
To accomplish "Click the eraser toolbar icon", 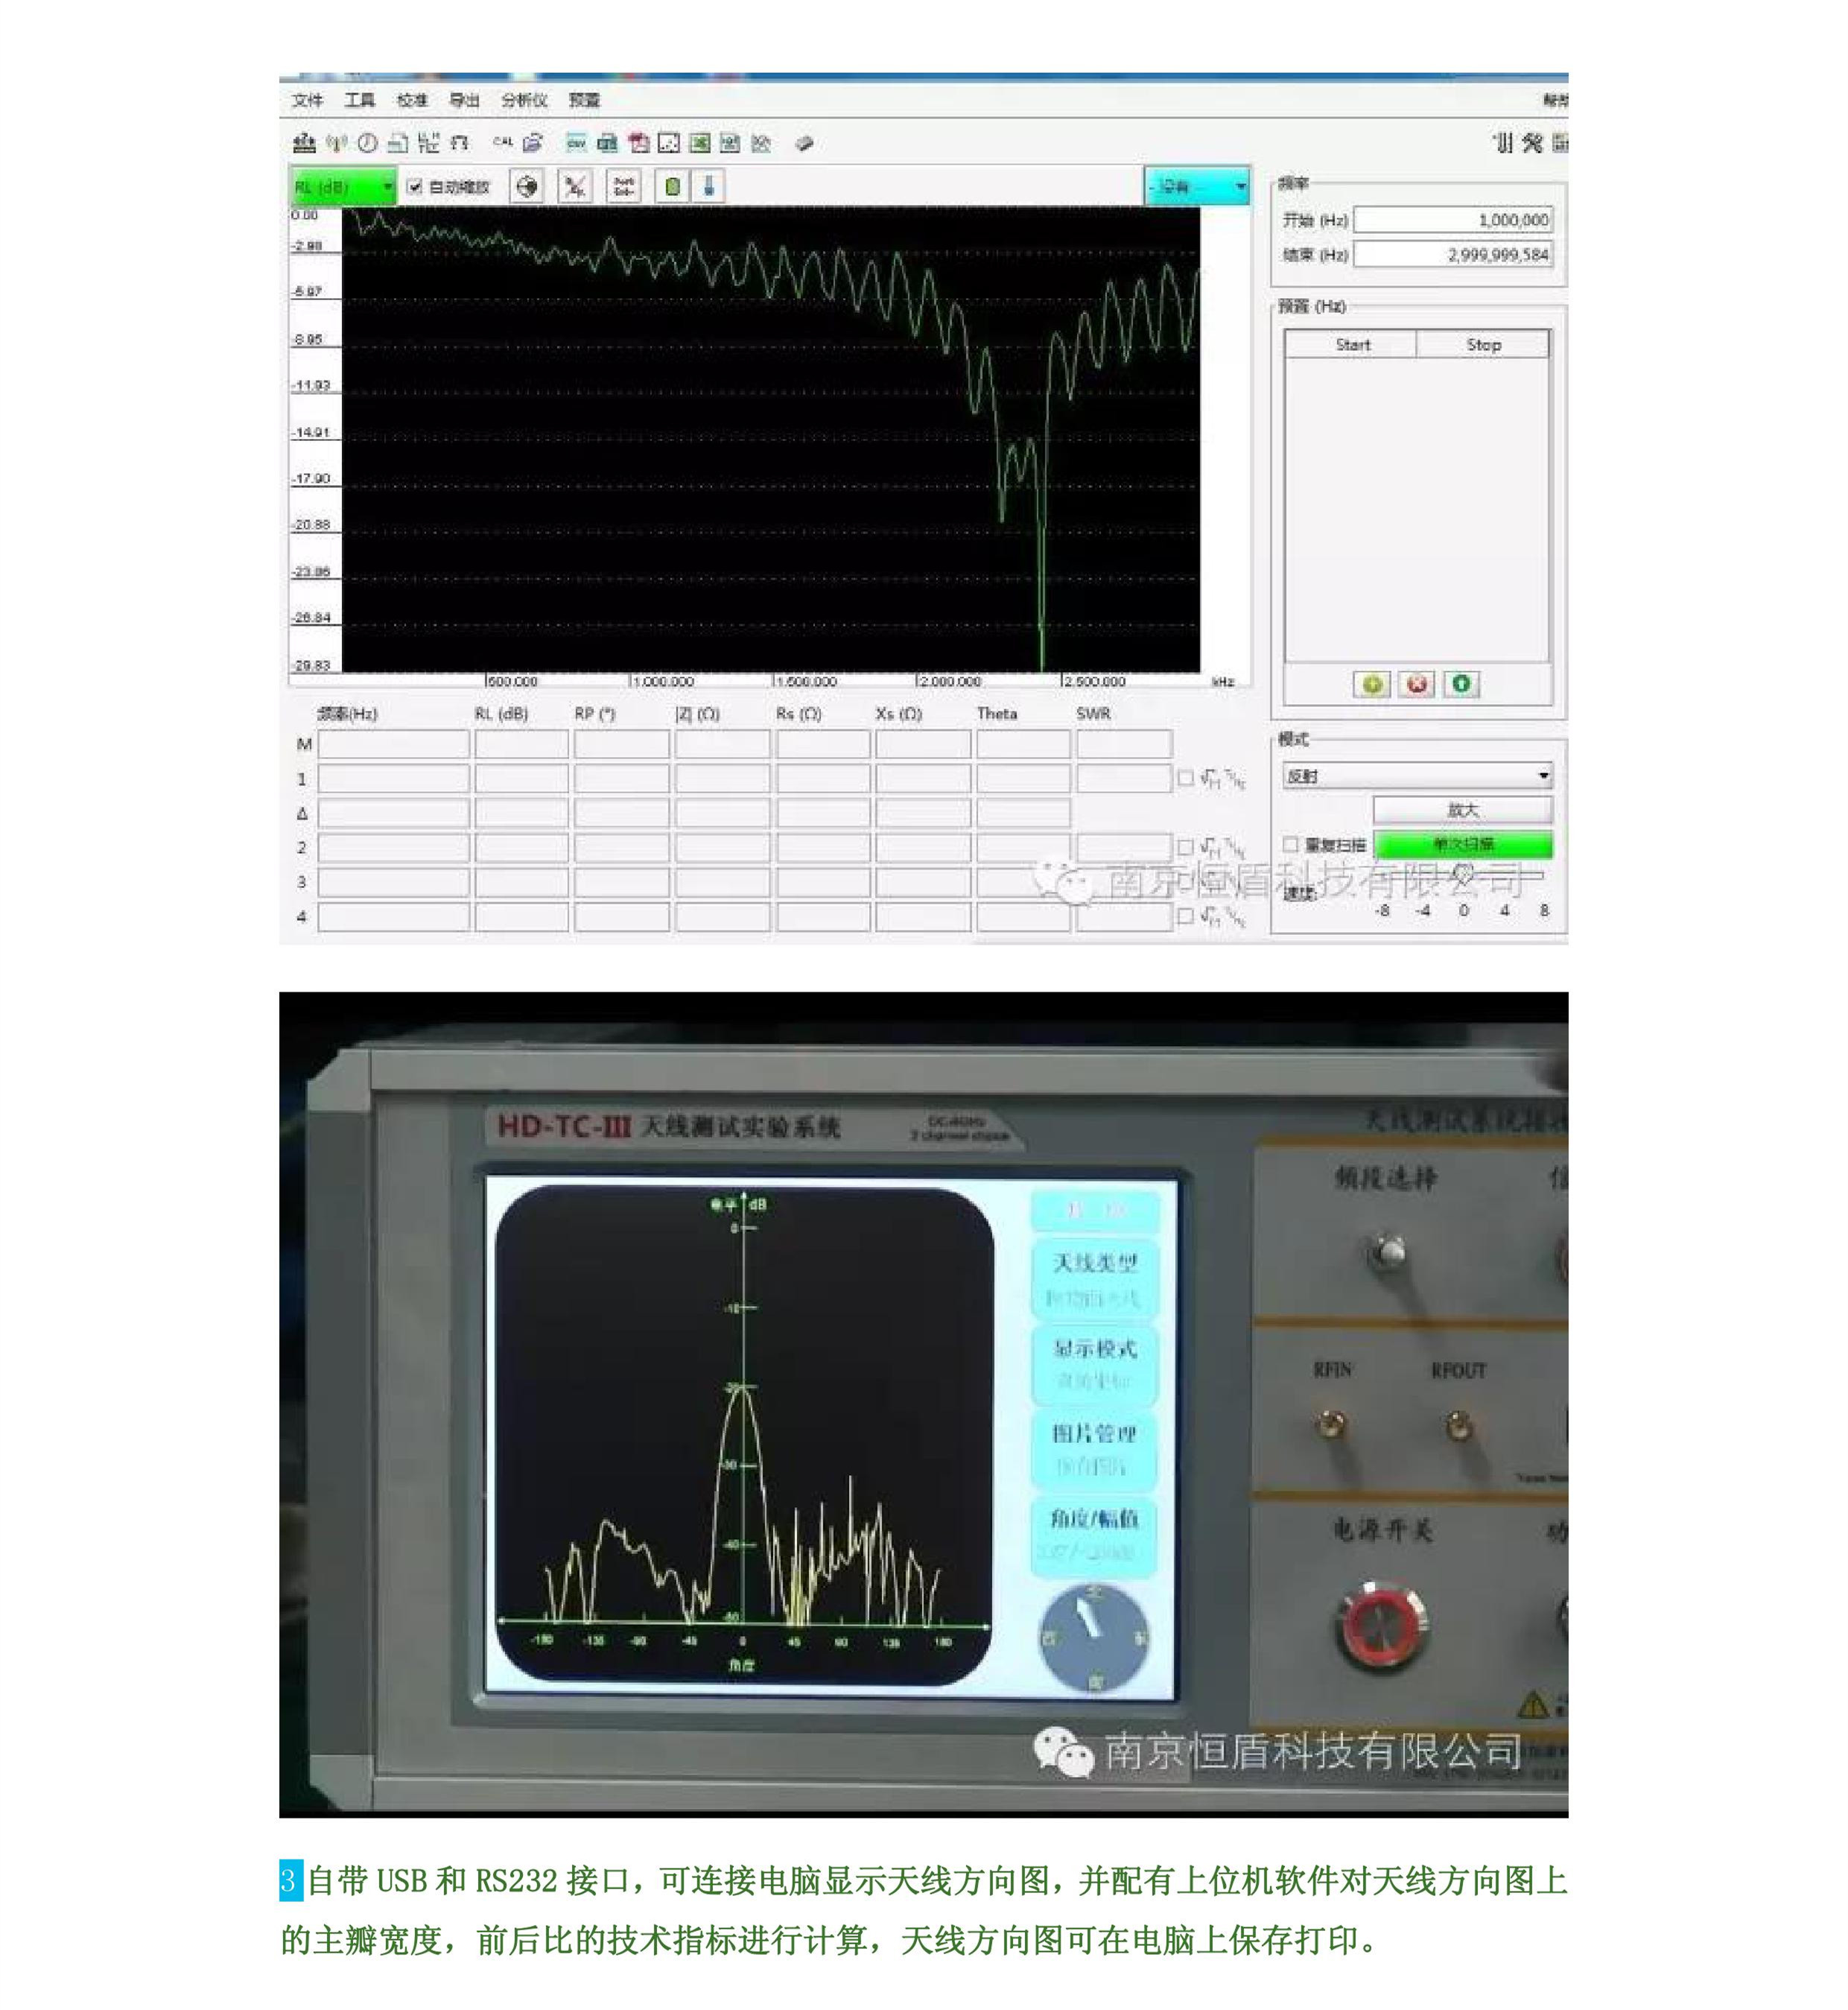I will (x=805, y=143).
